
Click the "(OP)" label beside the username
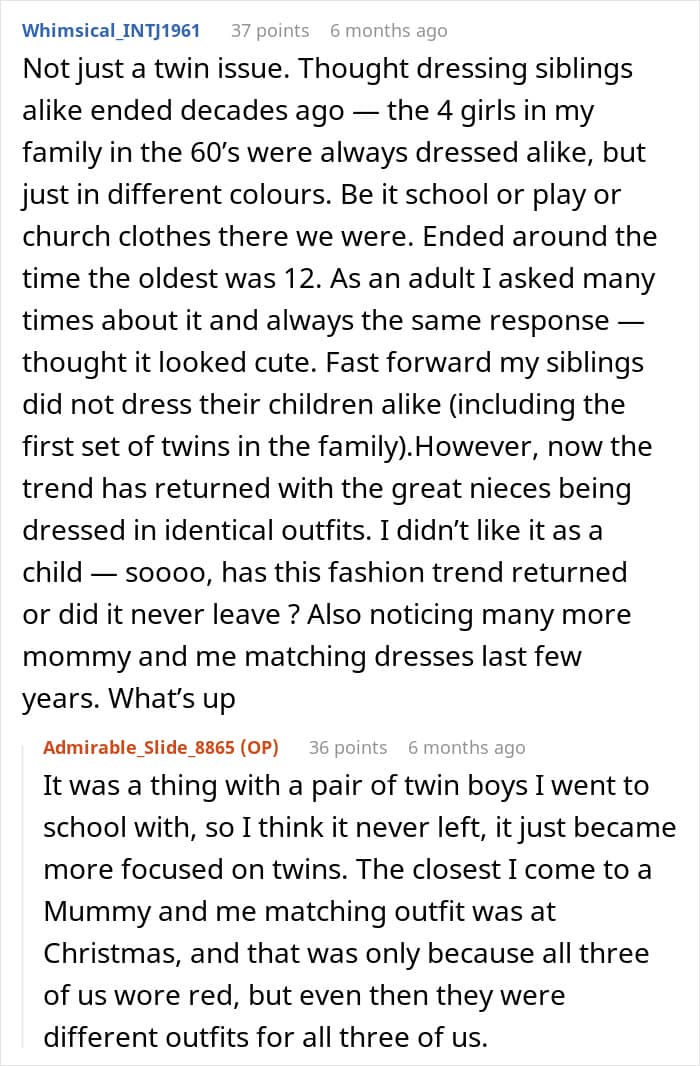click(x=258, y=748)
